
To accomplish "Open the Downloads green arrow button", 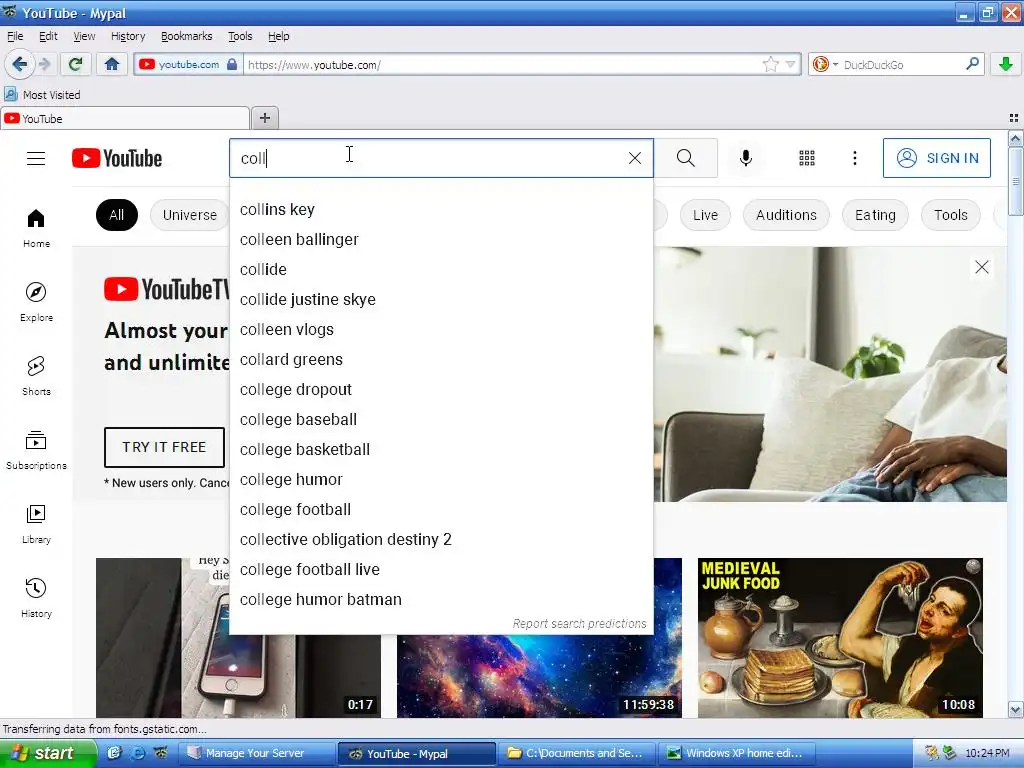I will [x=1006, y=64].
